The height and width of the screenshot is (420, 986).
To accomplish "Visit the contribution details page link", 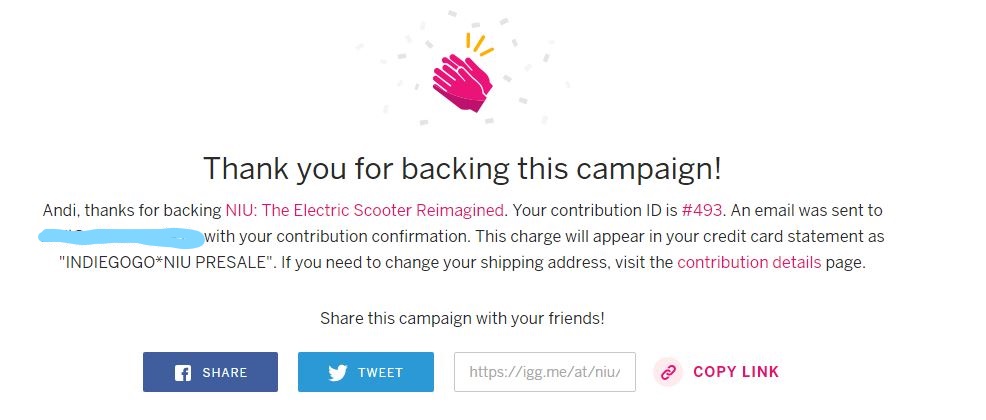I will (x=749, y=263).
